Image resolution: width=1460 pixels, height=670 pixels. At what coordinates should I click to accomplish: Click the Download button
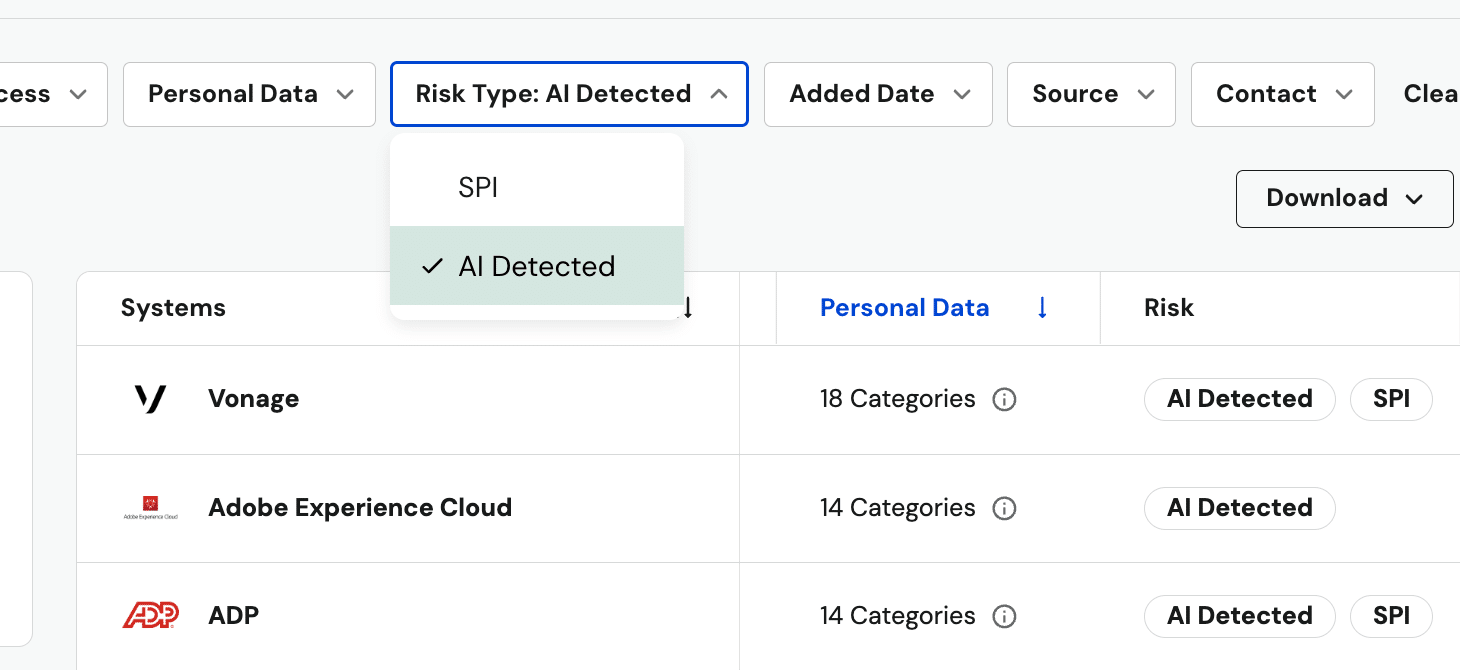click(1343, 198)
